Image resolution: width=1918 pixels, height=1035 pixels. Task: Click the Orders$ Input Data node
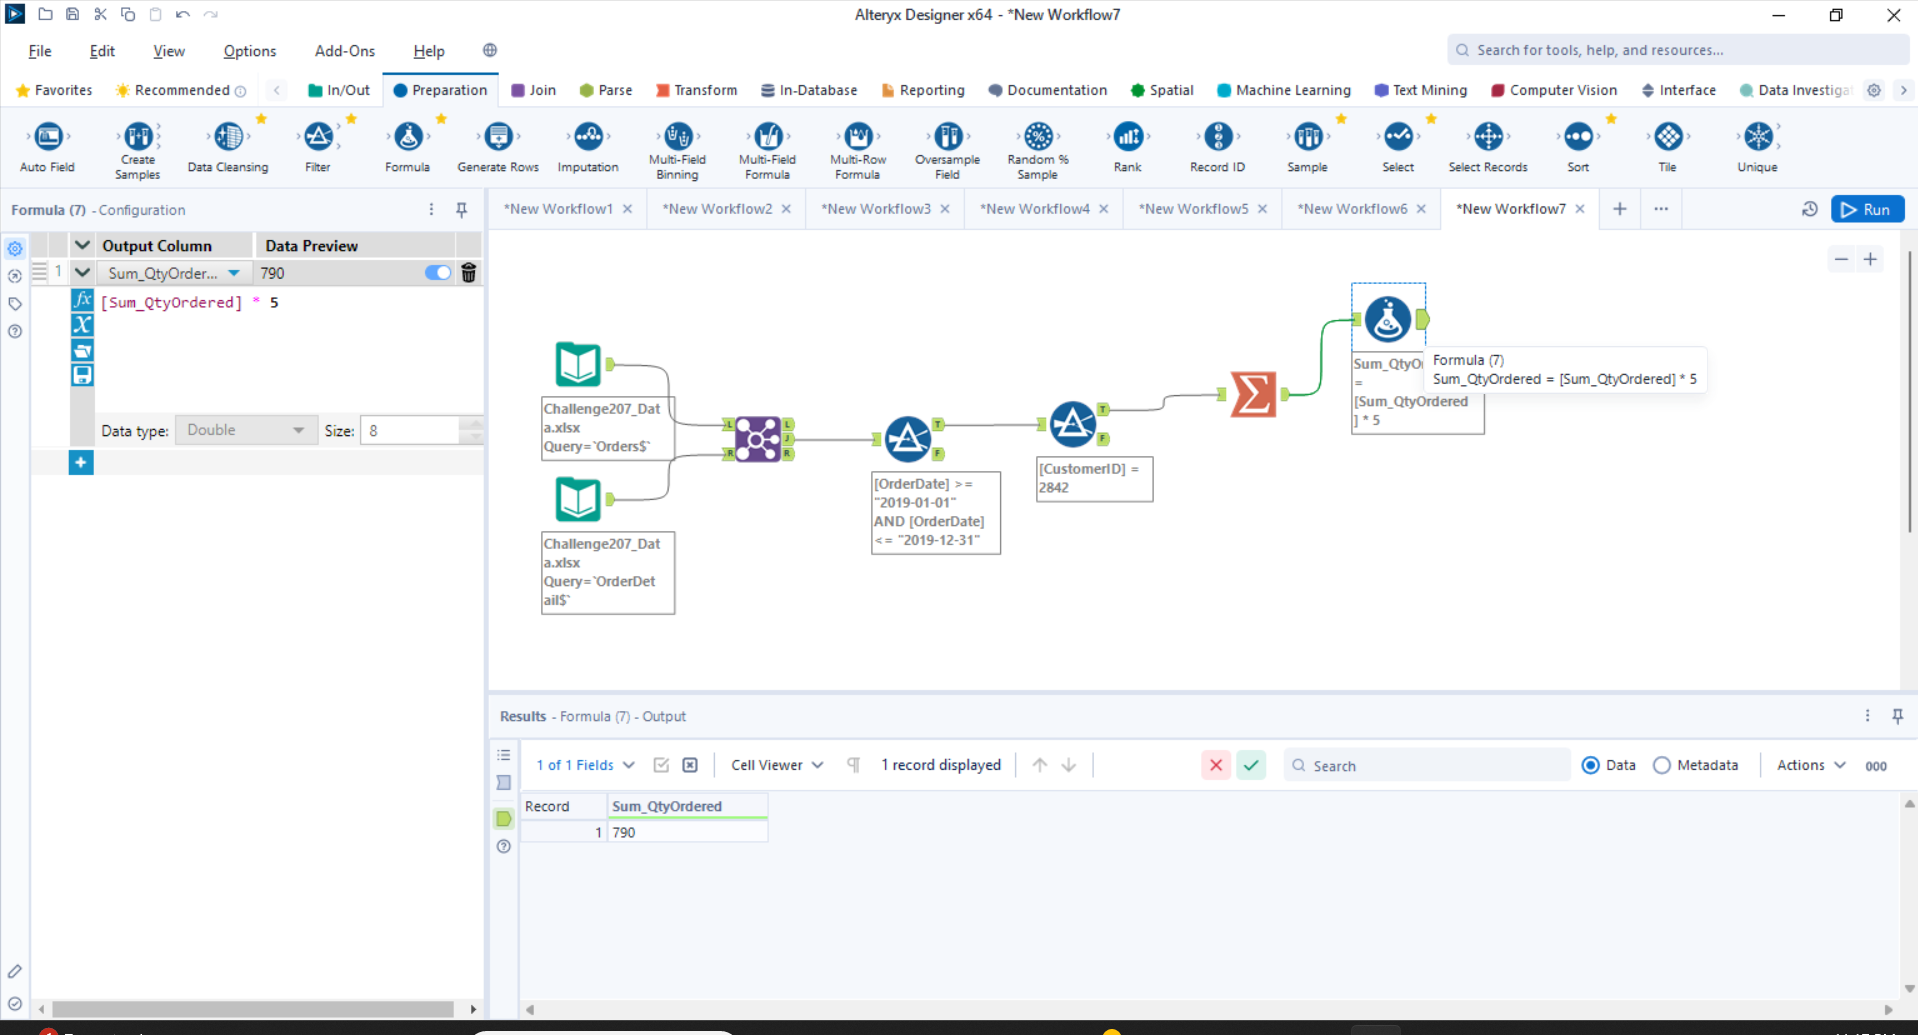click(578, 364)
